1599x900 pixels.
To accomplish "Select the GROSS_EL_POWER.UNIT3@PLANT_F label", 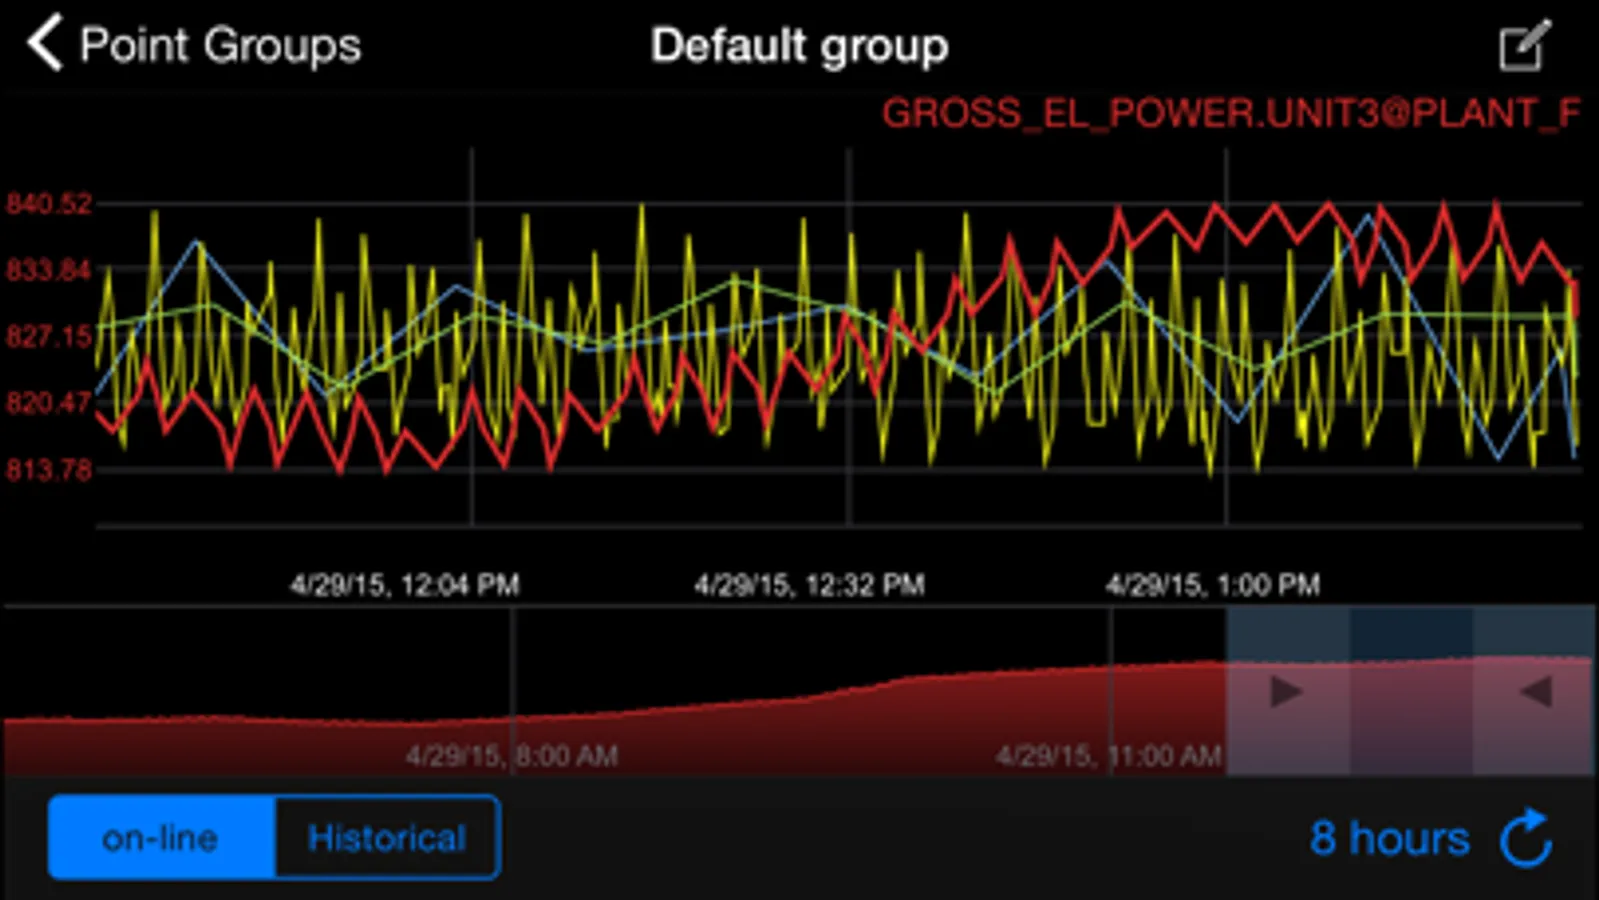I will coord(1231,113).
